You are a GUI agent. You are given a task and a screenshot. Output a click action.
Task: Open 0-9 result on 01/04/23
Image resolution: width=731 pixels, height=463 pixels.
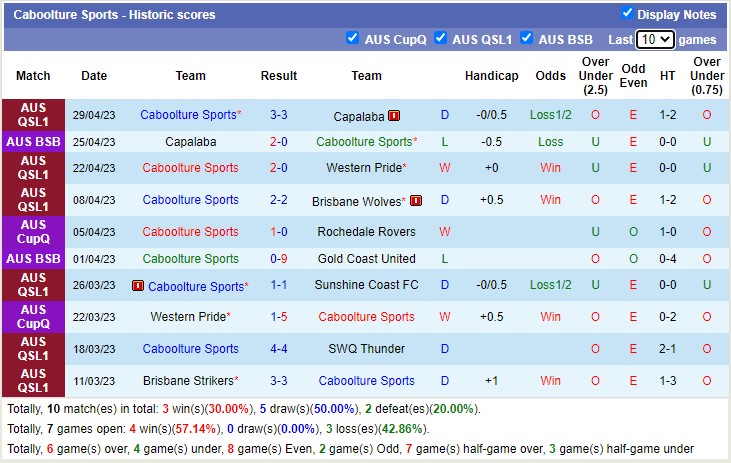coord(279,259)
